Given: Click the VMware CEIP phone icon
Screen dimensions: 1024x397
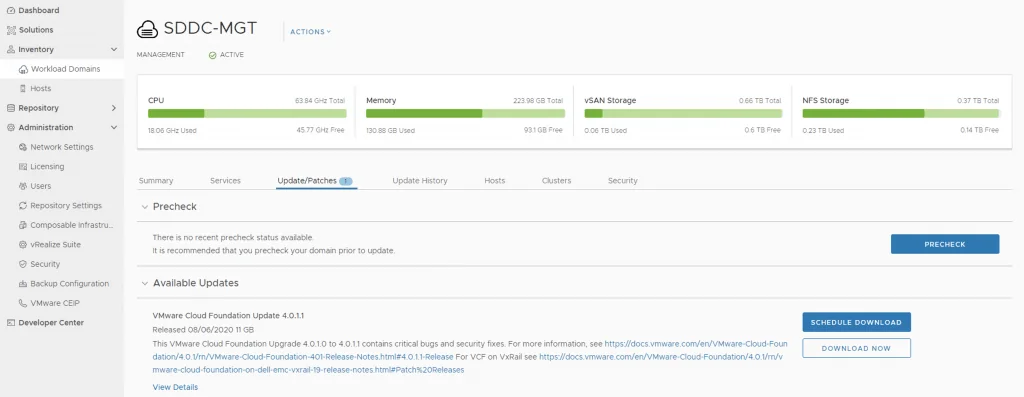Looking at the screenshot, I should (24, 304).
